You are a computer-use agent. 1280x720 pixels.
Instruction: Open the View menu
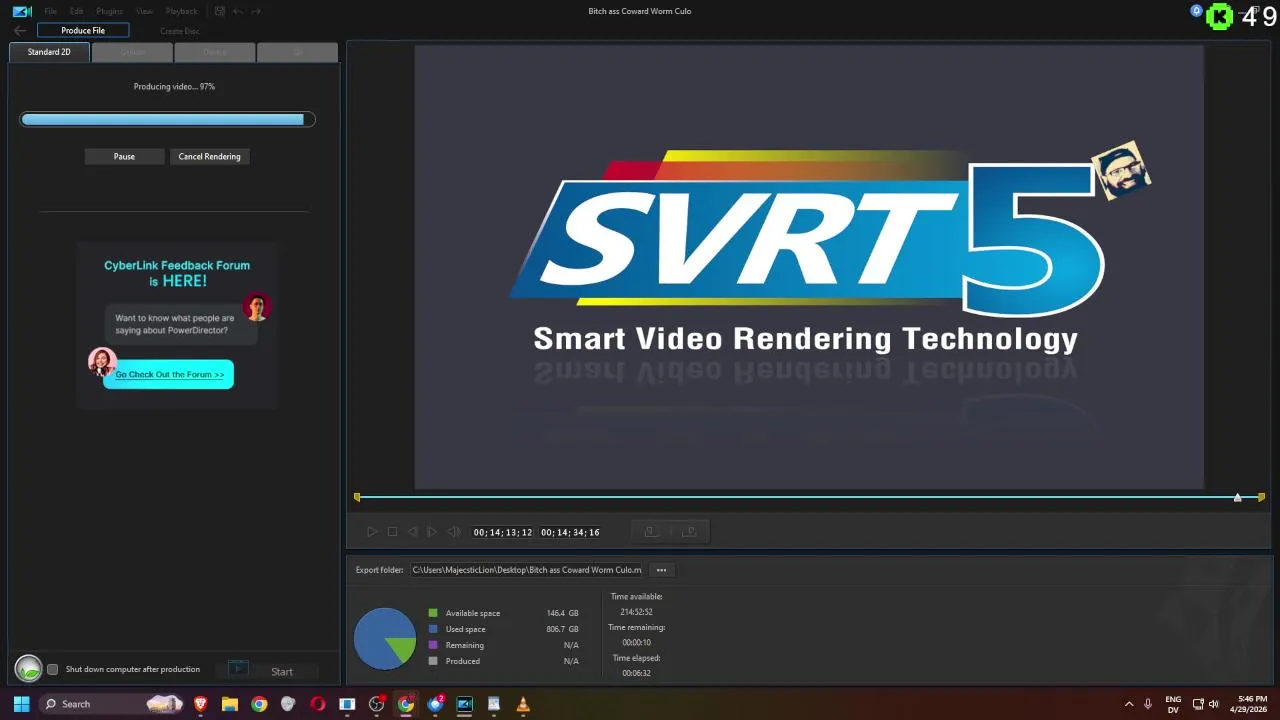tap(144, 11)
